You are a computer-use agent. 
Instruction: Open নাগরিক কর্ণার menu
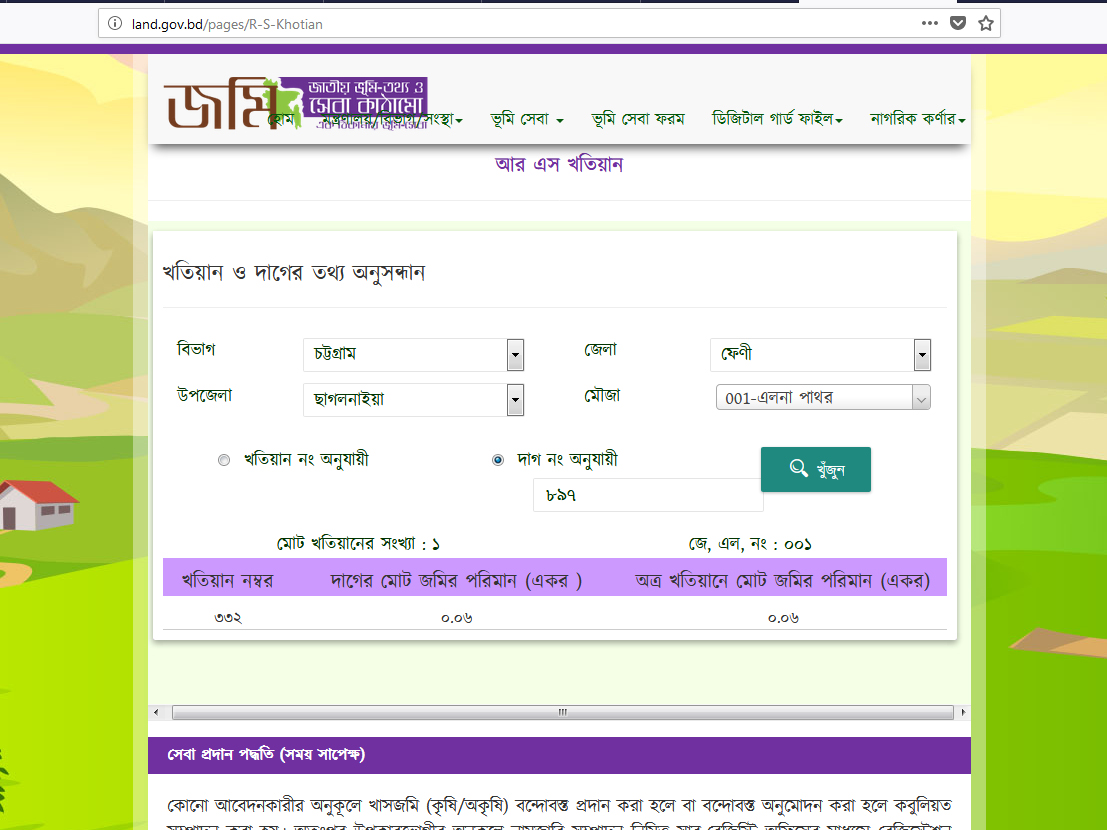pos(917,119)
